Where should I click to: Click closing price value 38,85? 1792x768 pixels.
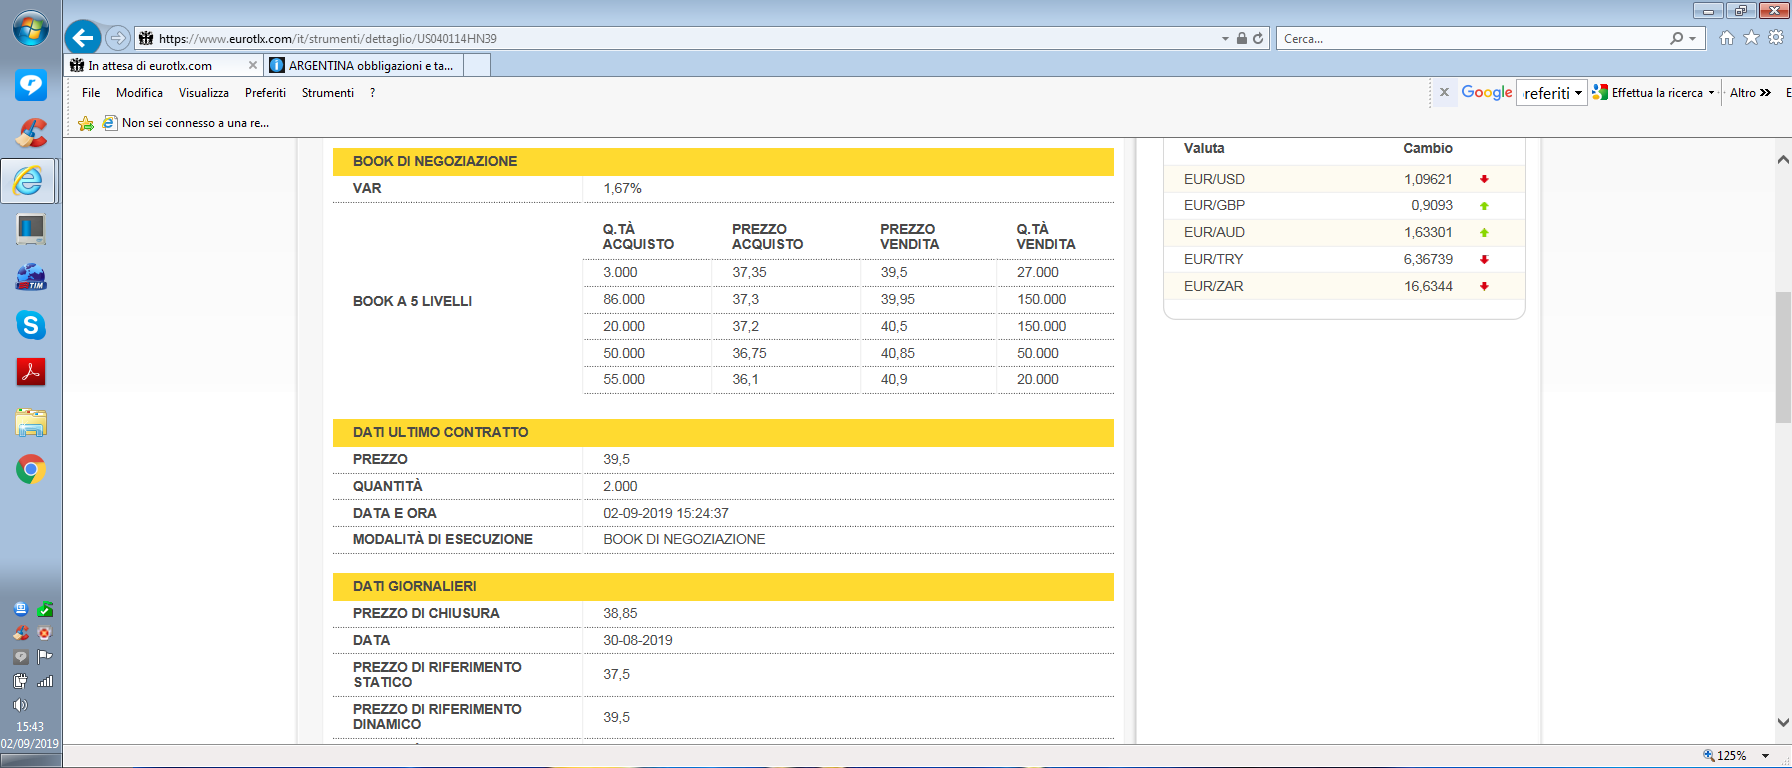(620, 613)
